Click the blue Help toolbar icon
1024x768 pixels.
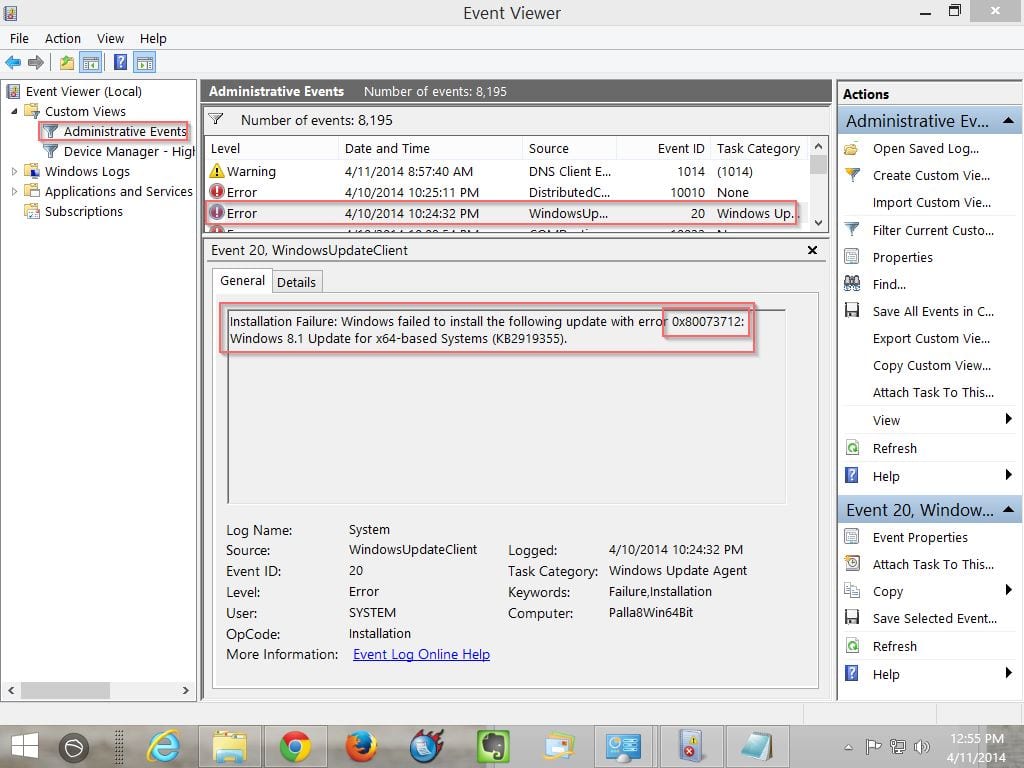click(121, 63)
